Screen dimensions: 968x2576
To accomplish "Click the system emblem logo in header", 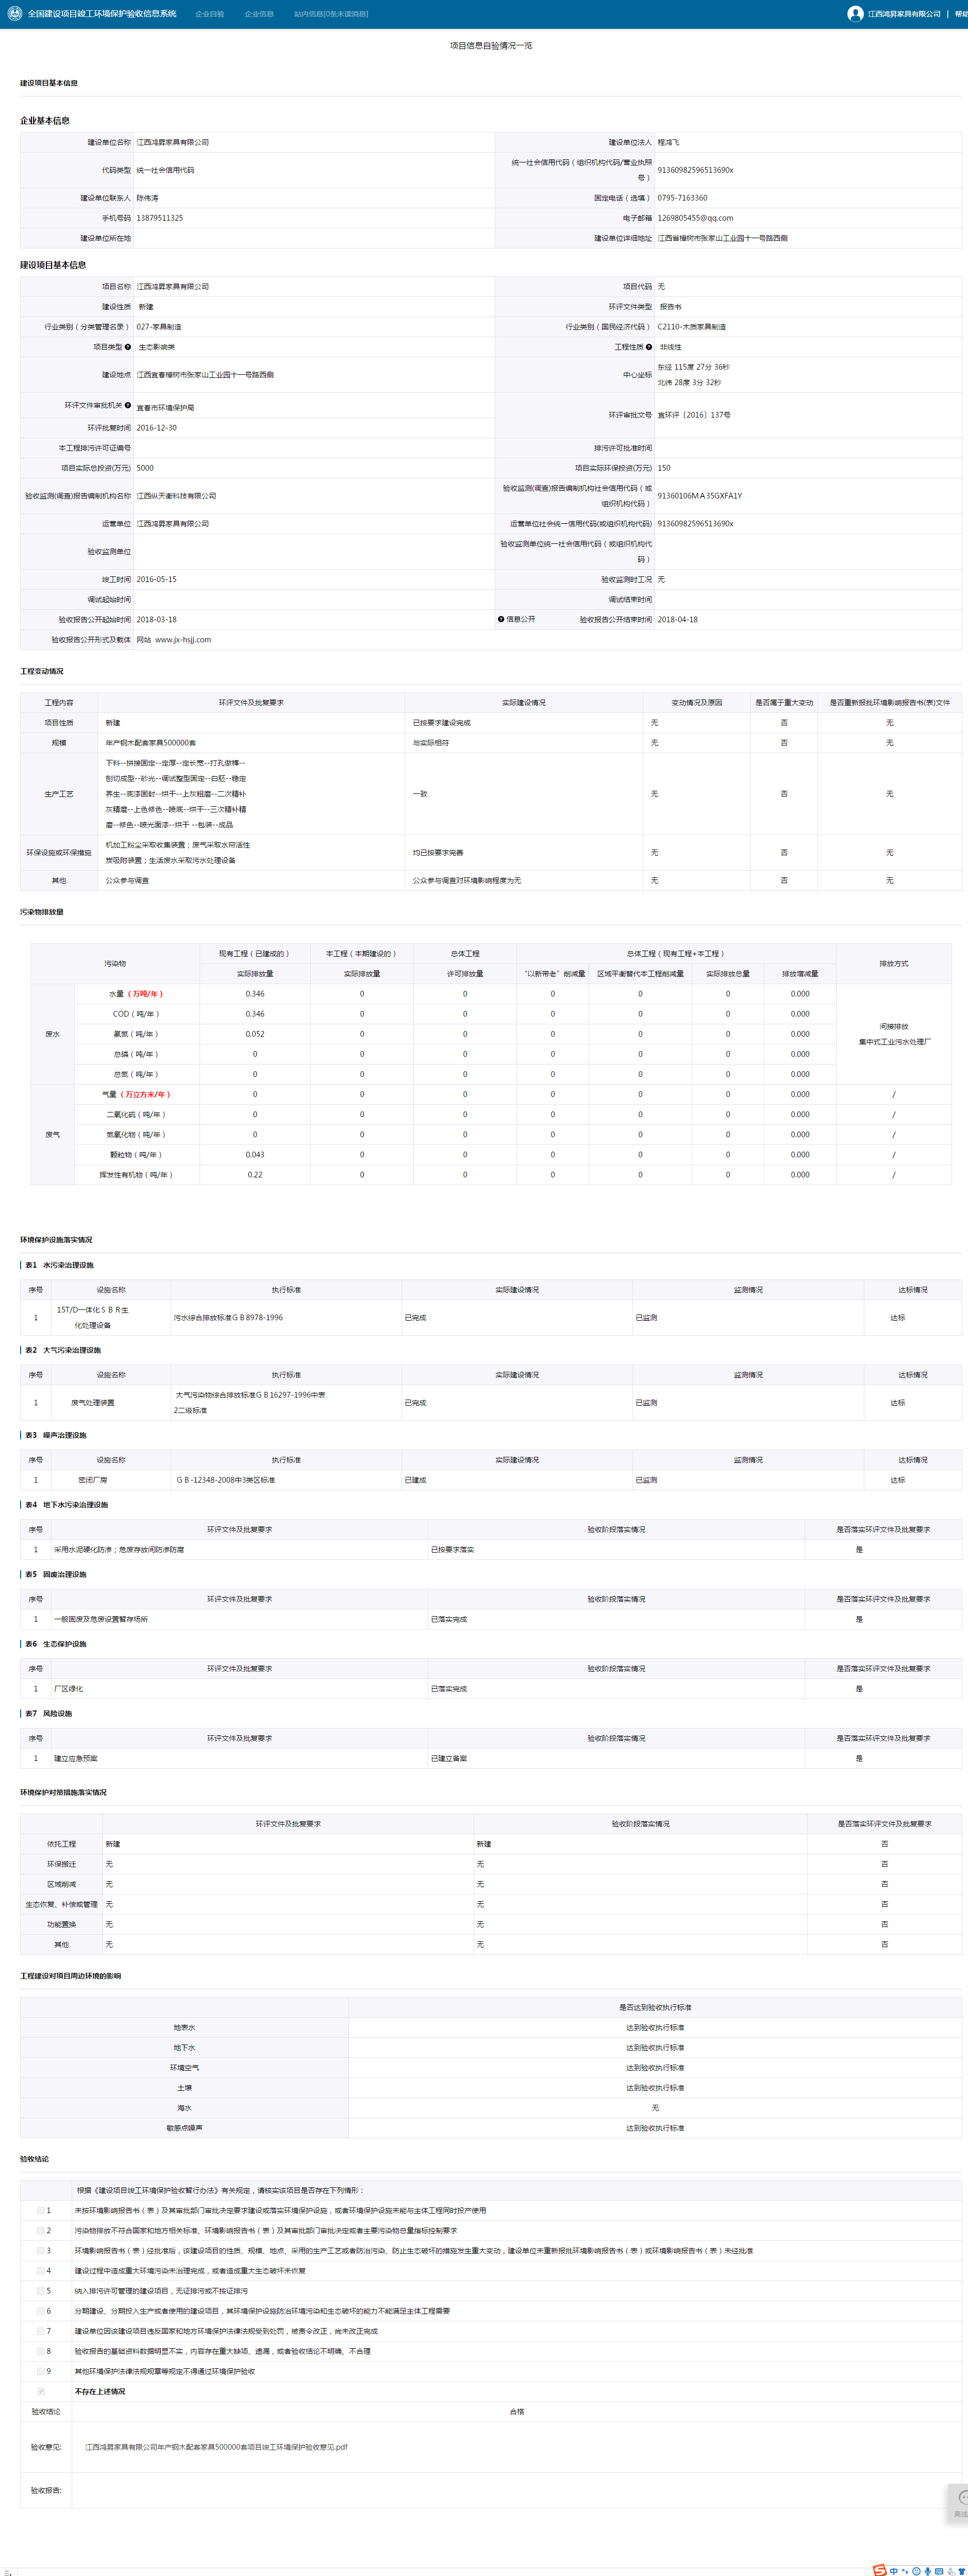I will coord(14,14).
